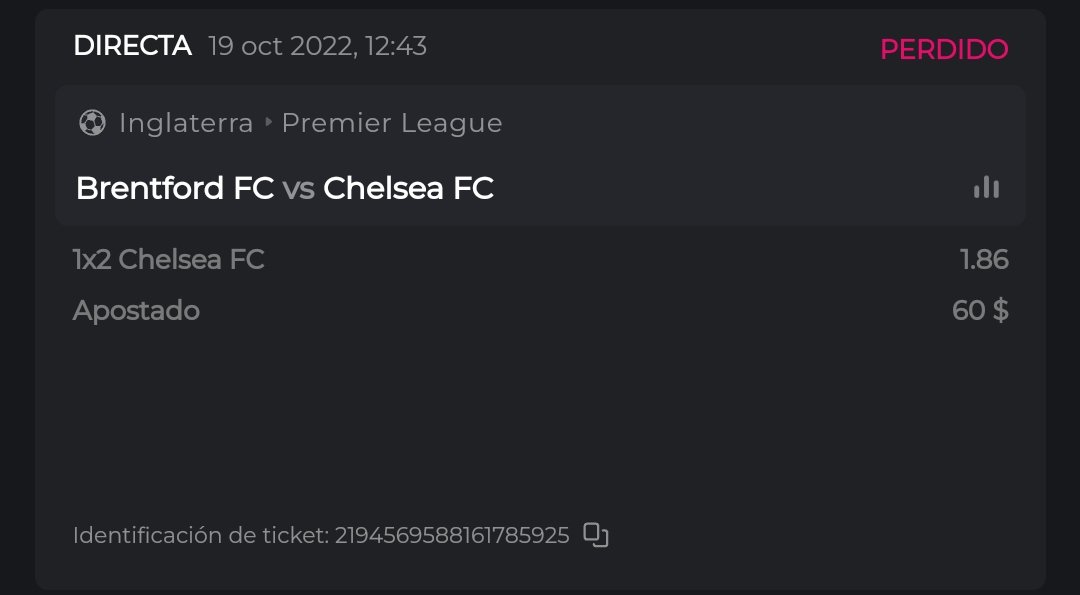Click the 'vs' text between teams

tap(298, 188)
